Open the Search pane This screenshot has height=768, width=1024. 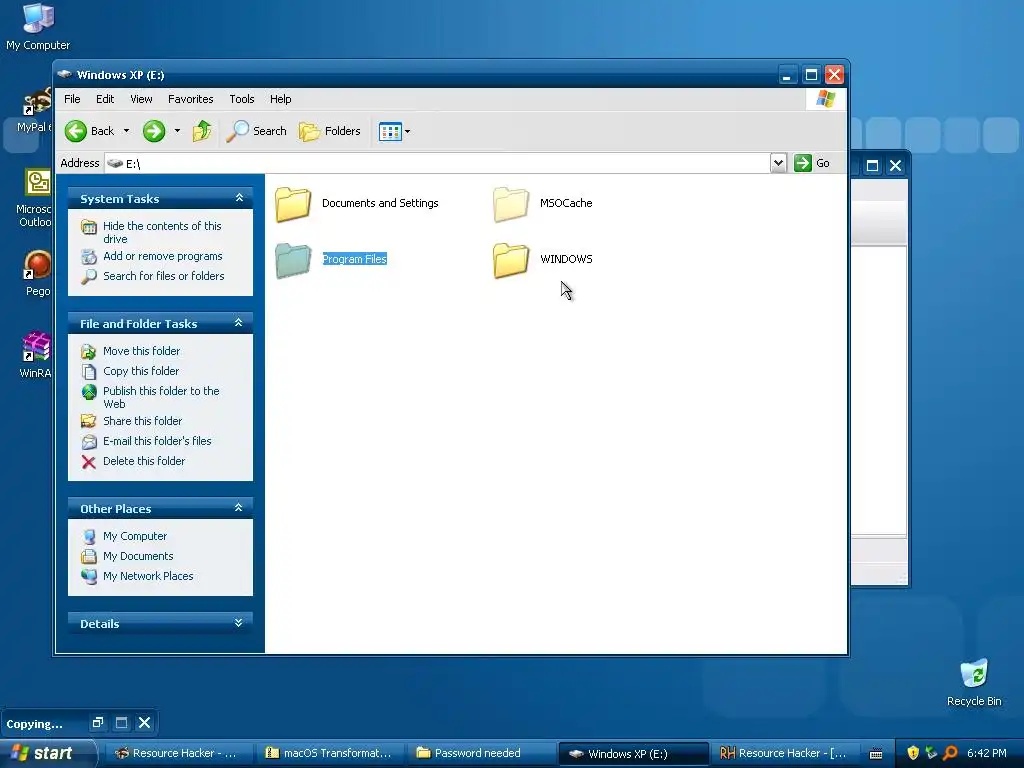pos(256,131)
